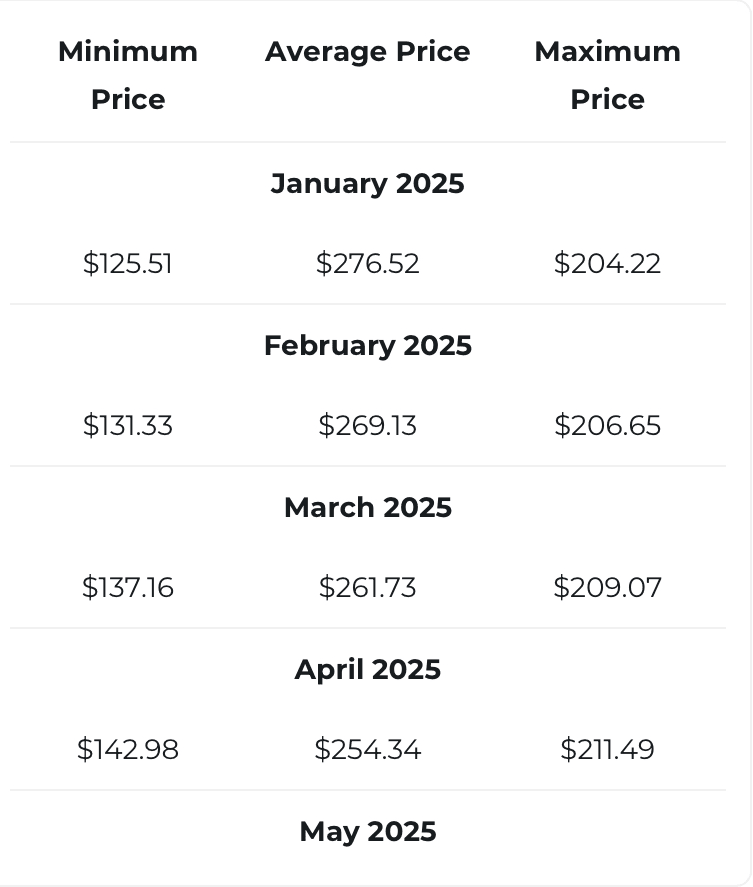Click January maximum price $204.22

[x=607, y=264]
